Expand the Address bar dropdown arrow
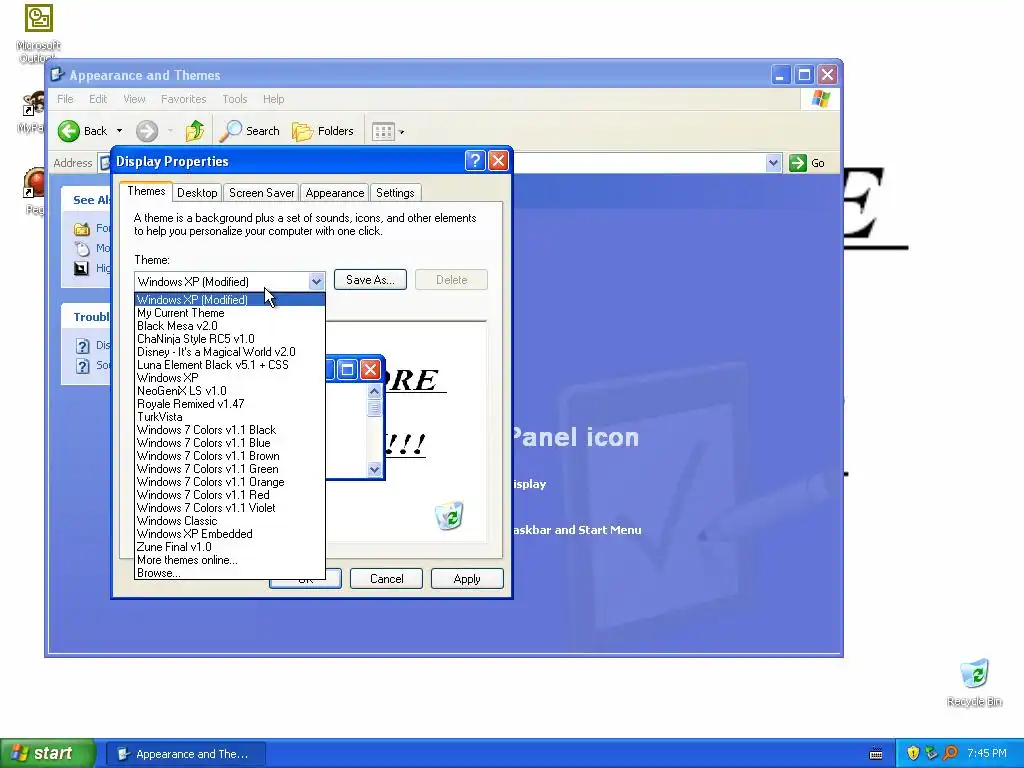Screen dimensions: 1024x768 point(773,163)
